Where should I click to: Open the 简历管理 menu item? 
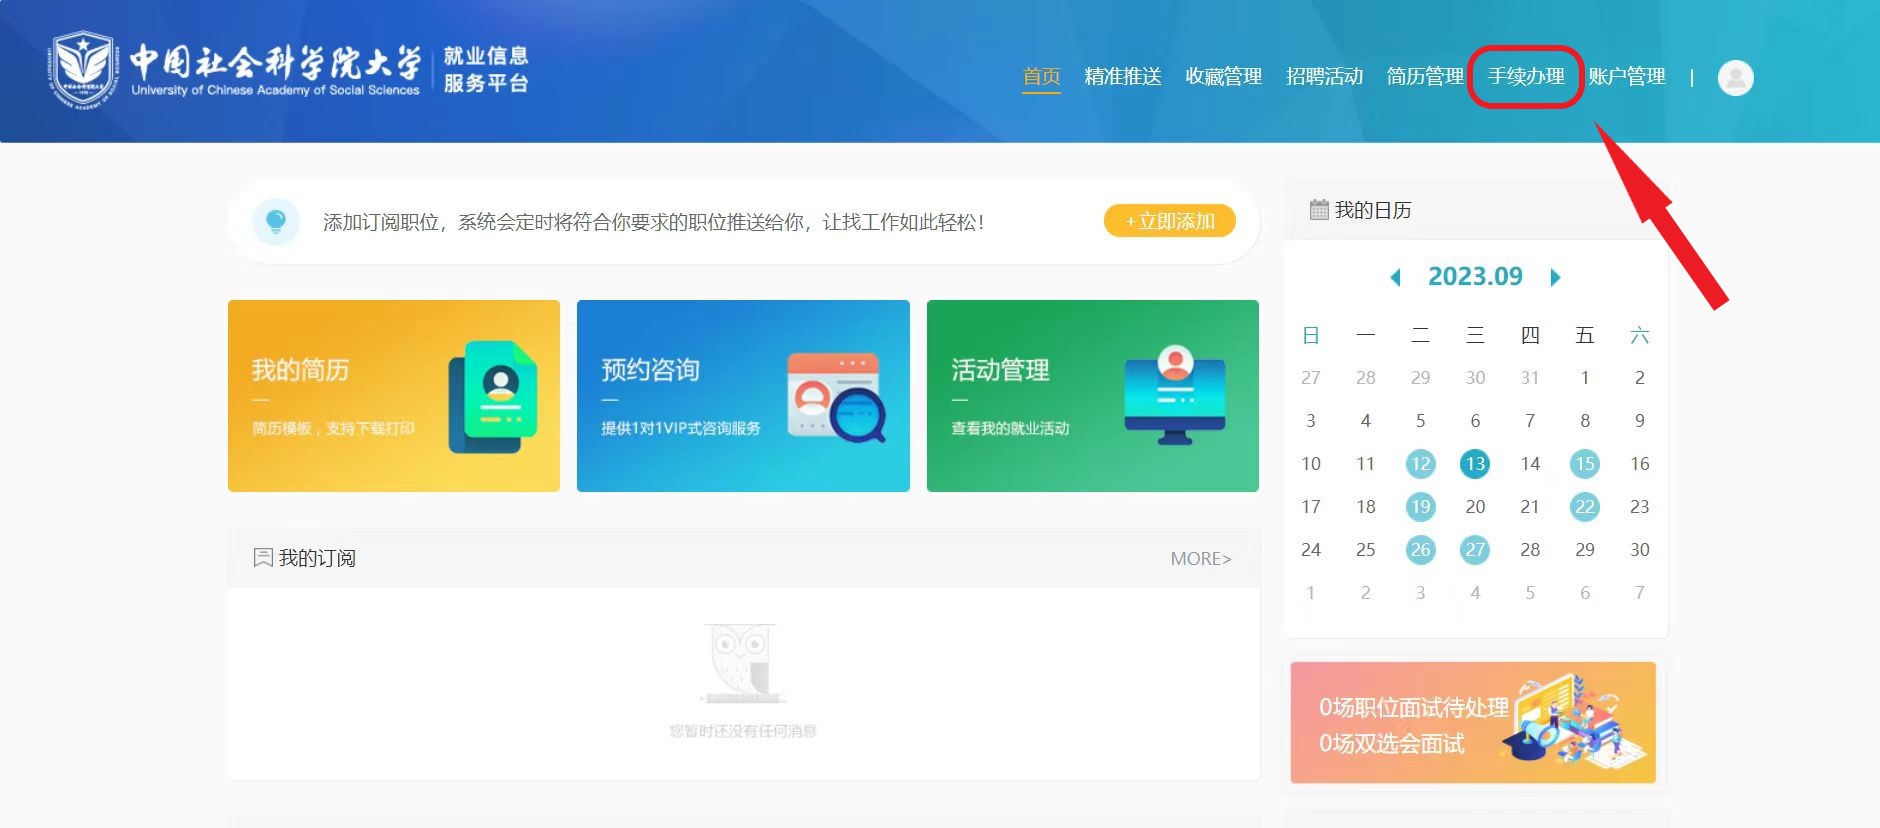[1424, 77]
